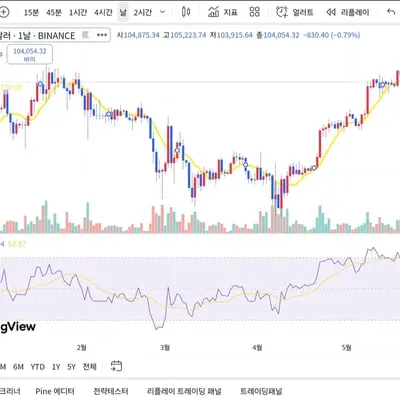The height and width of the screenshot is (400, 400).
Task: Select the 15분 timeframe
Action: (31, 13)
